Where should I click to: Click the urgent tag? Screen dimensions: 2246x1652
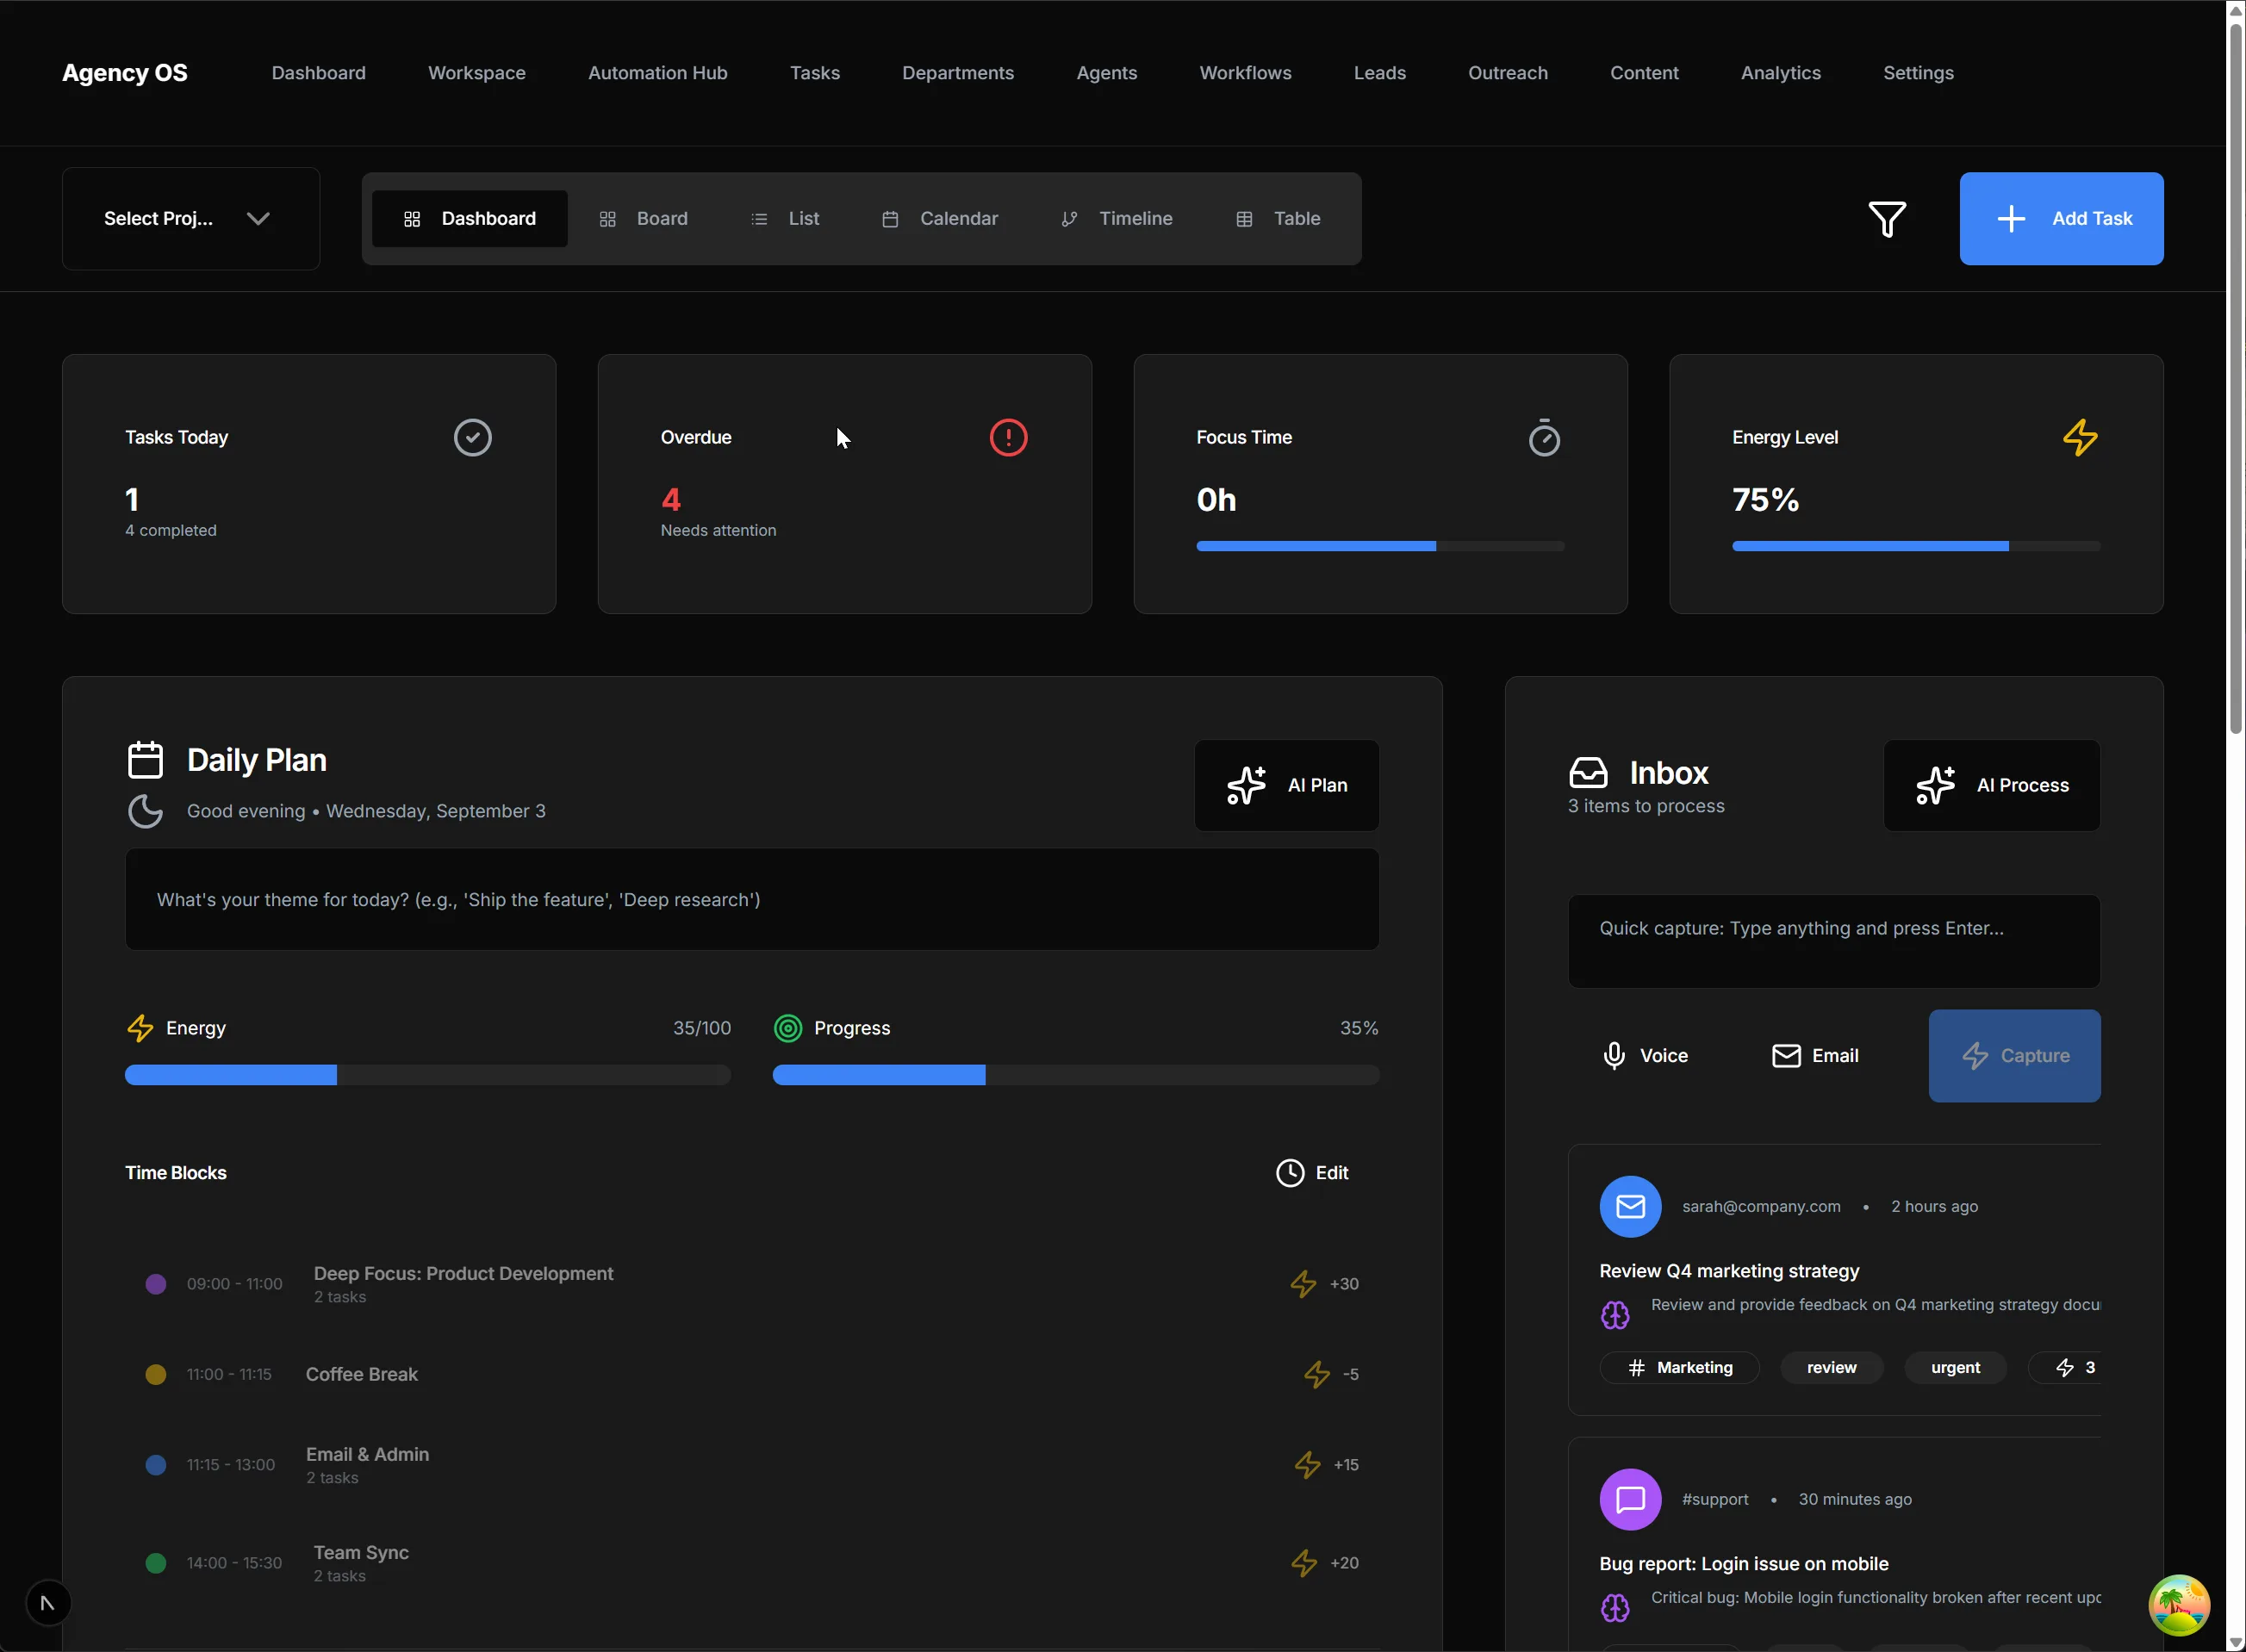point(1955,1368)
